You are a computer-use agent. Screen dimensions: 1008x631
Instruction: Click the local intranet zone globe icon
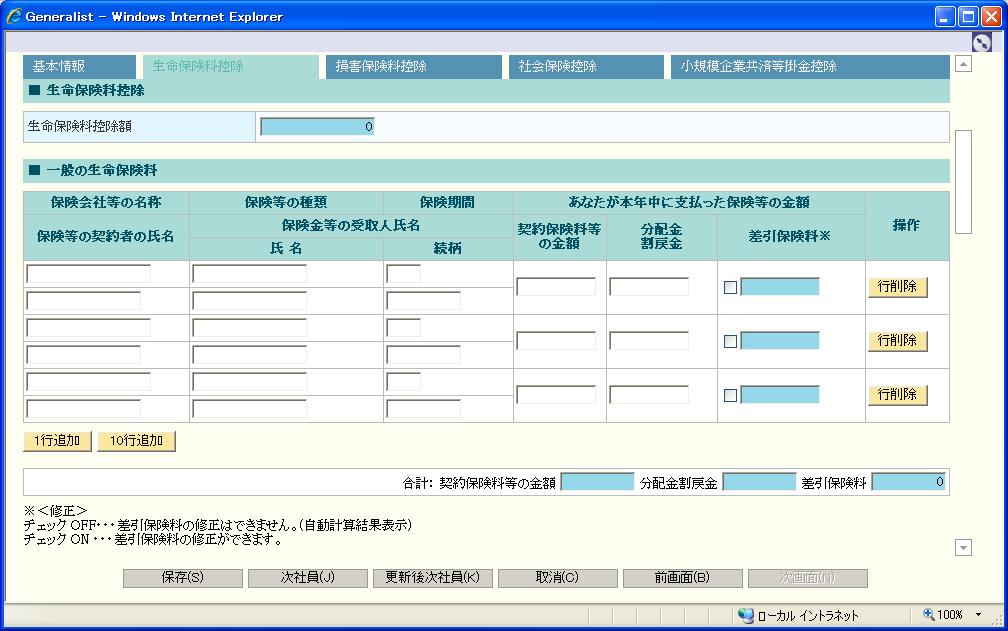pyautogui.click(x=745, y=615)
